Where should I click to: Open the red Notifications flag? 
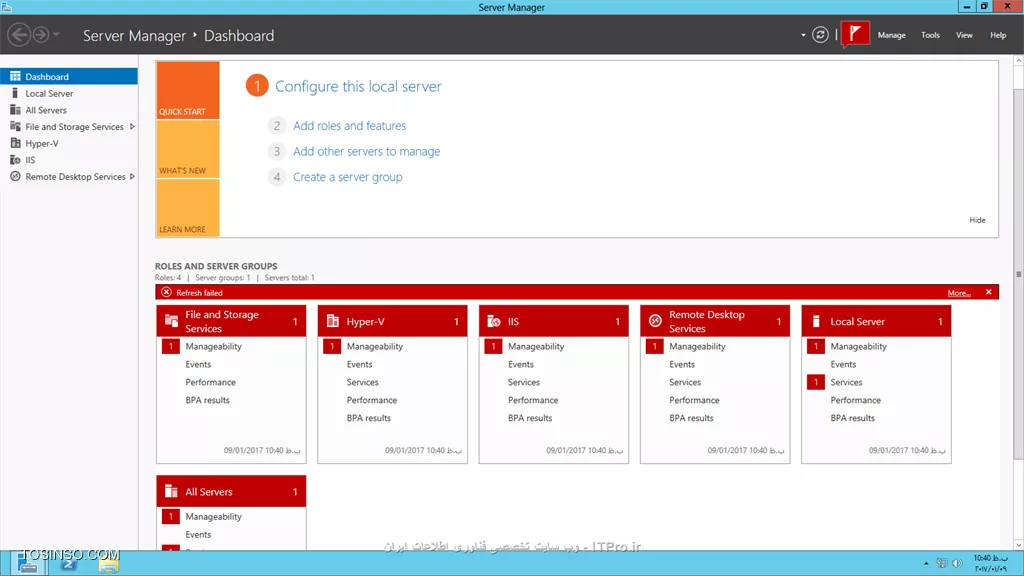point(855,34)
